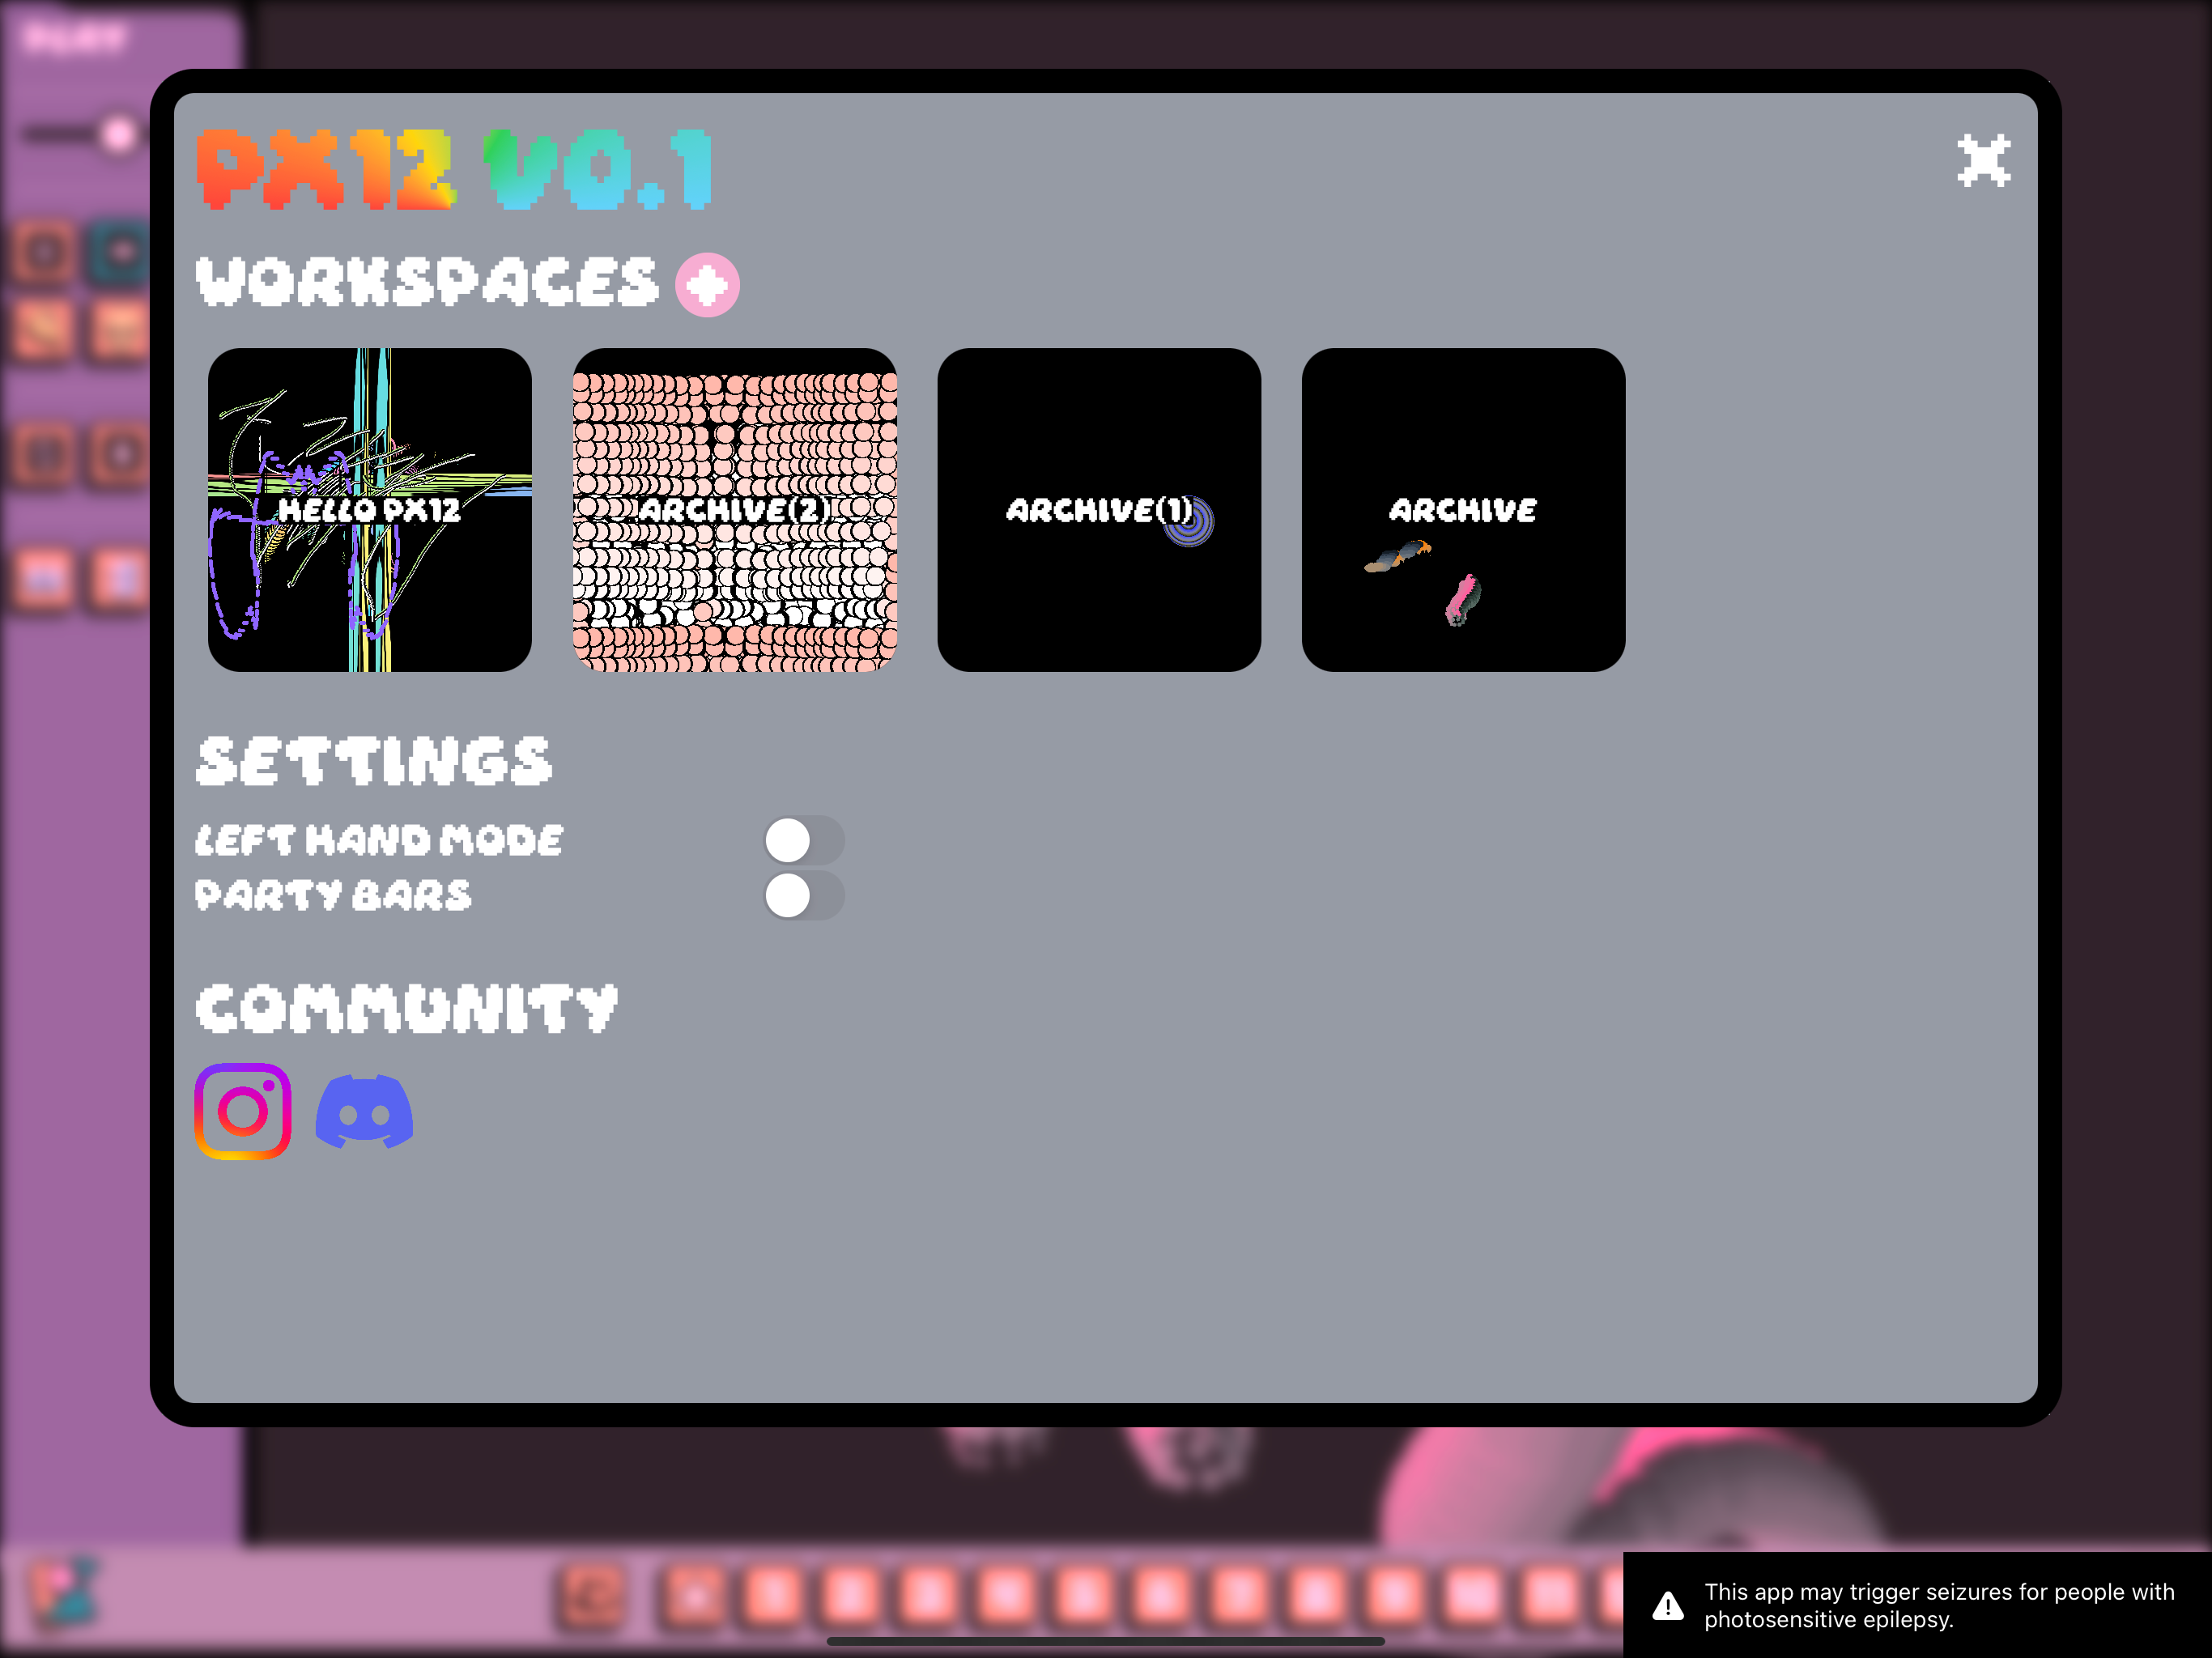Tap the home indicator bar at screen bottom
Viewport: 2212px width, 1658px height.
pos(1105,1641)
